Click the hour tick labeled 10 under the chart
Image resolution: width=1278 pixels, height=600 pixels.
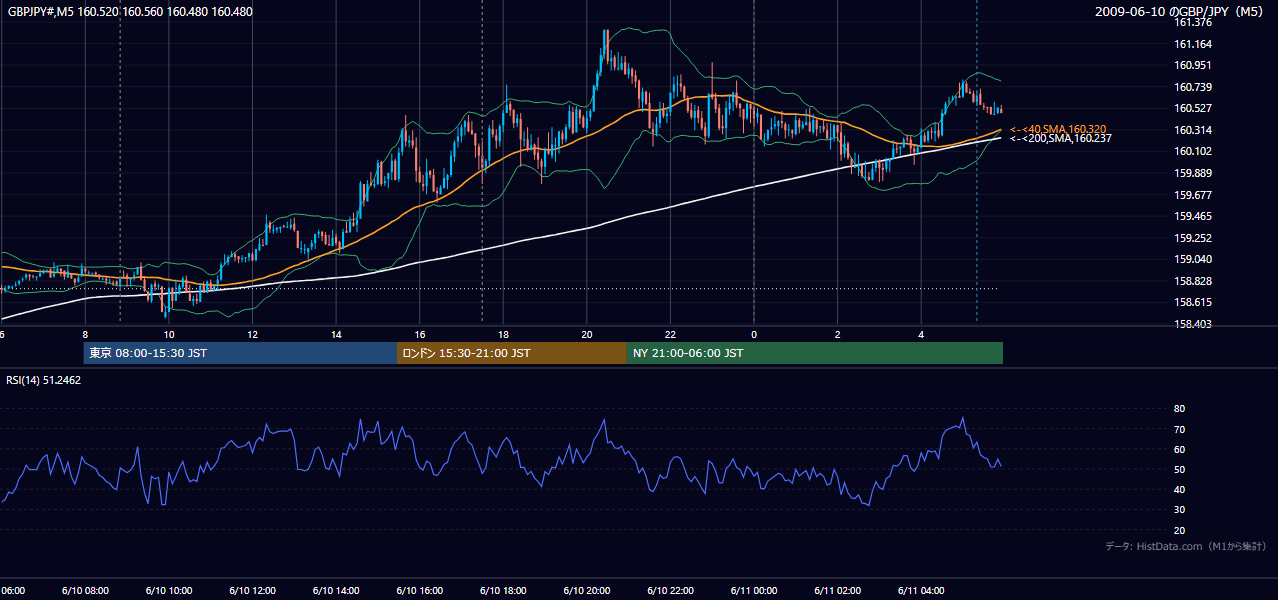(x=169, y=334)
